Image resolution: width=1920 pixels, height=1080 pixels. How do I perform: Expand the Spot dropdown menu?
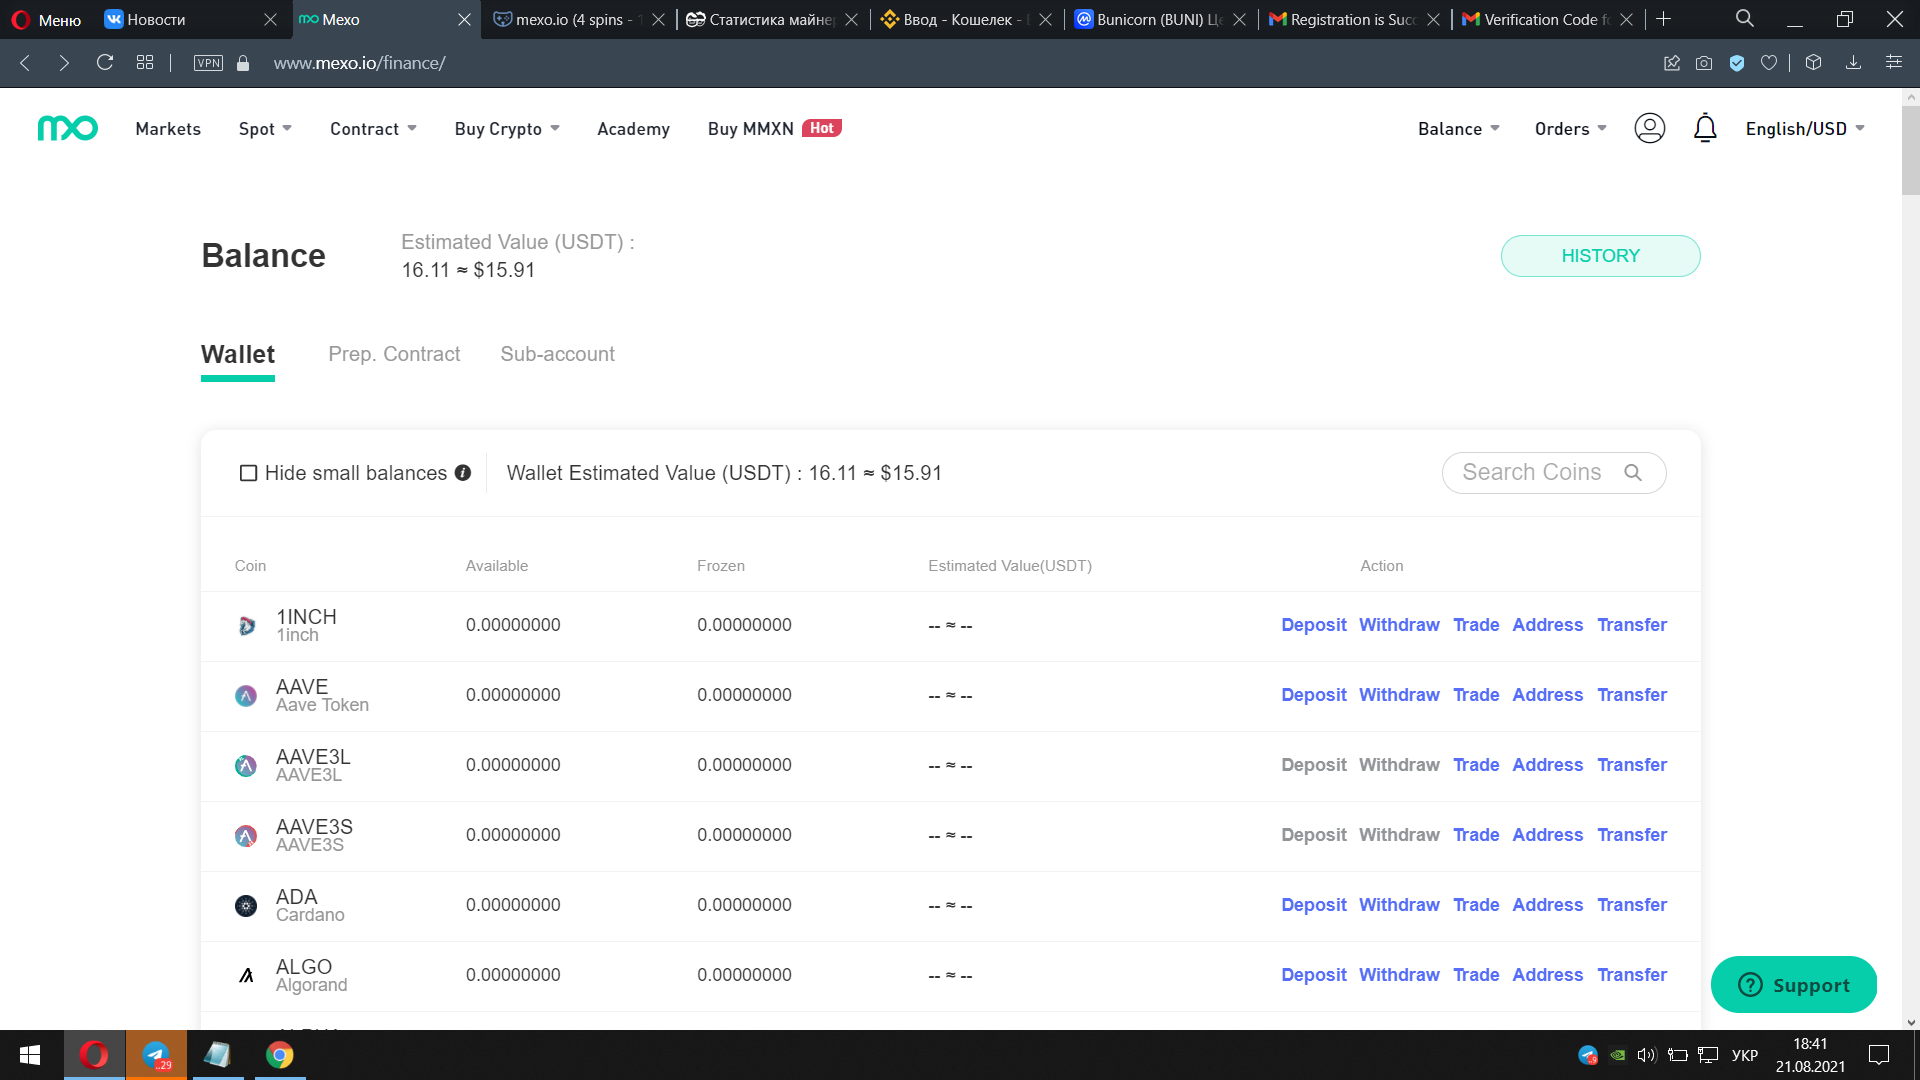point(265,129)
